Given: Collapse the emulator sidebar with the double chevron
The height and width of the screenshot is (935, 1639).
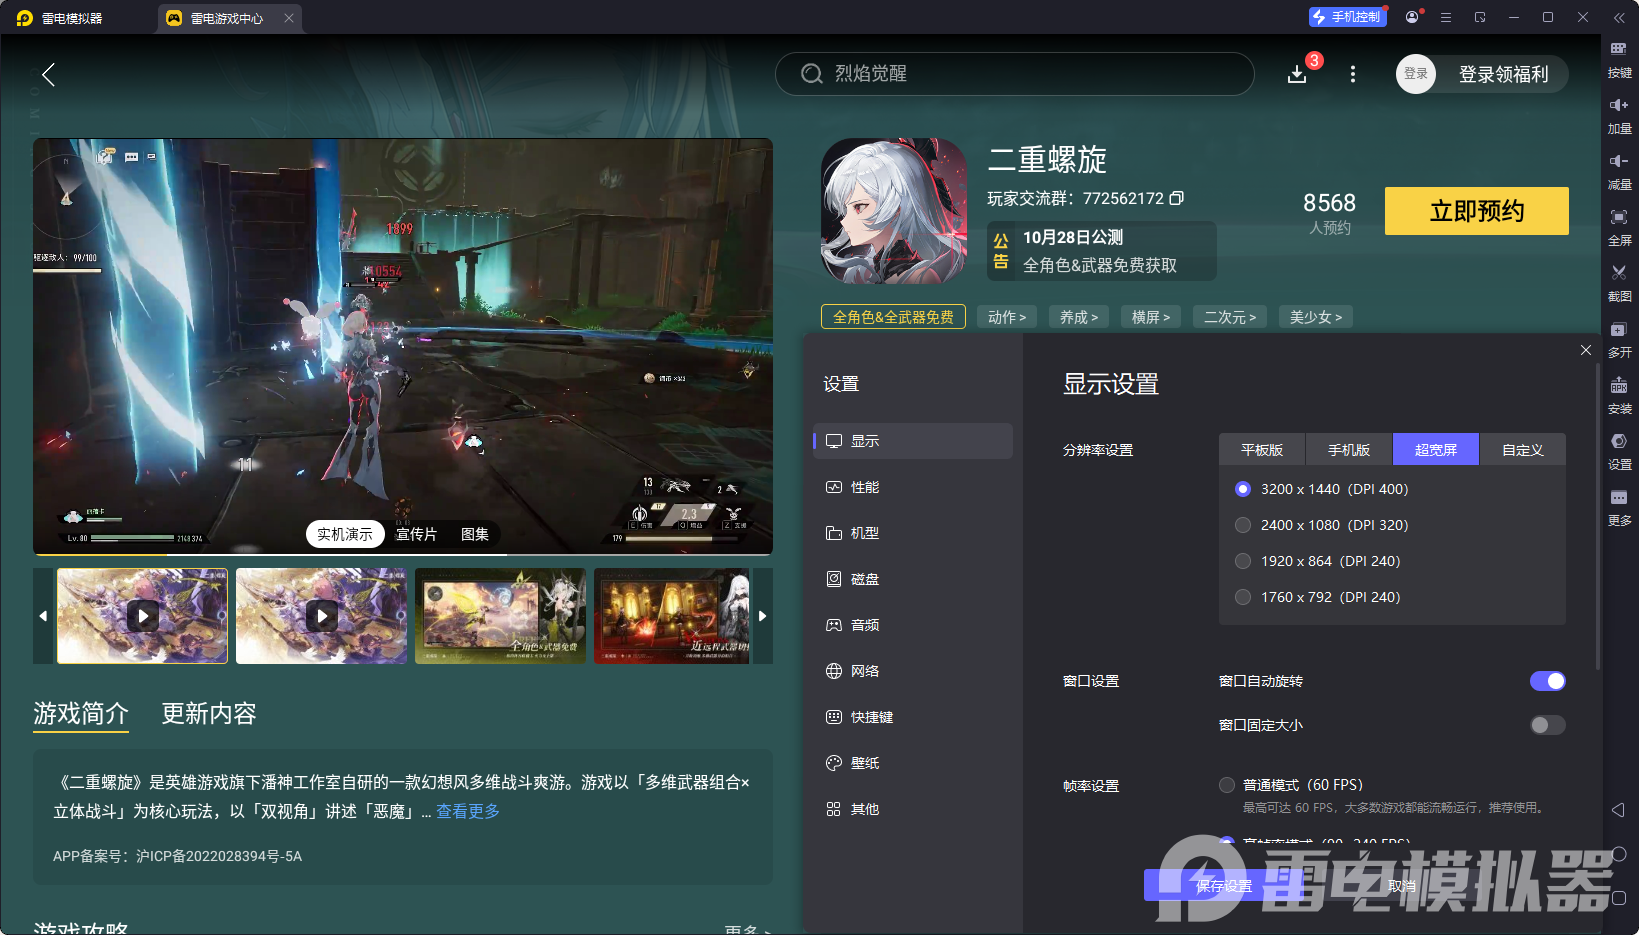Looking at the screenshot, I should coord(1621,17).
